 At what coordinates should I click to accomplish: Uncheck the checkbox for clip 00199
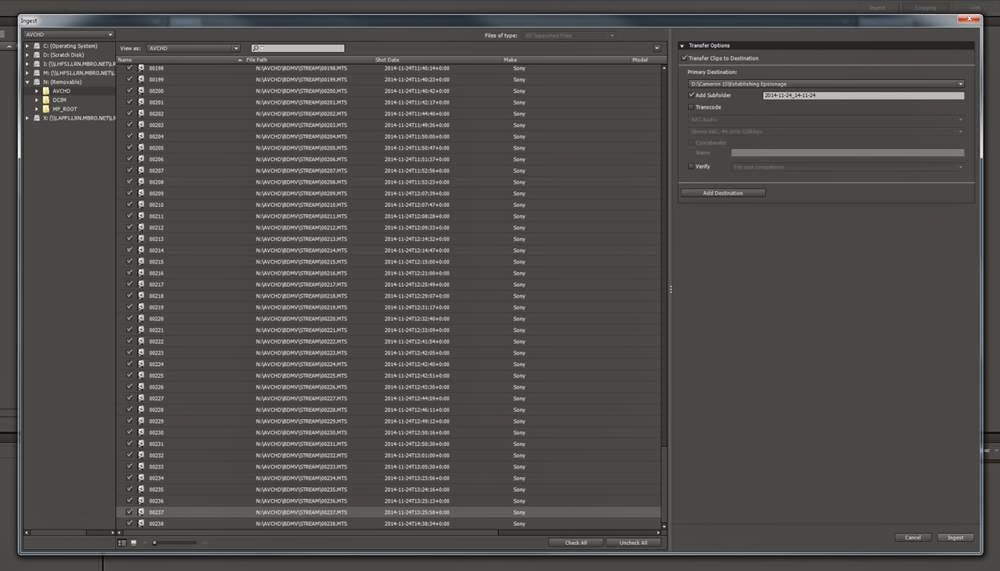[x=130, y=79]
